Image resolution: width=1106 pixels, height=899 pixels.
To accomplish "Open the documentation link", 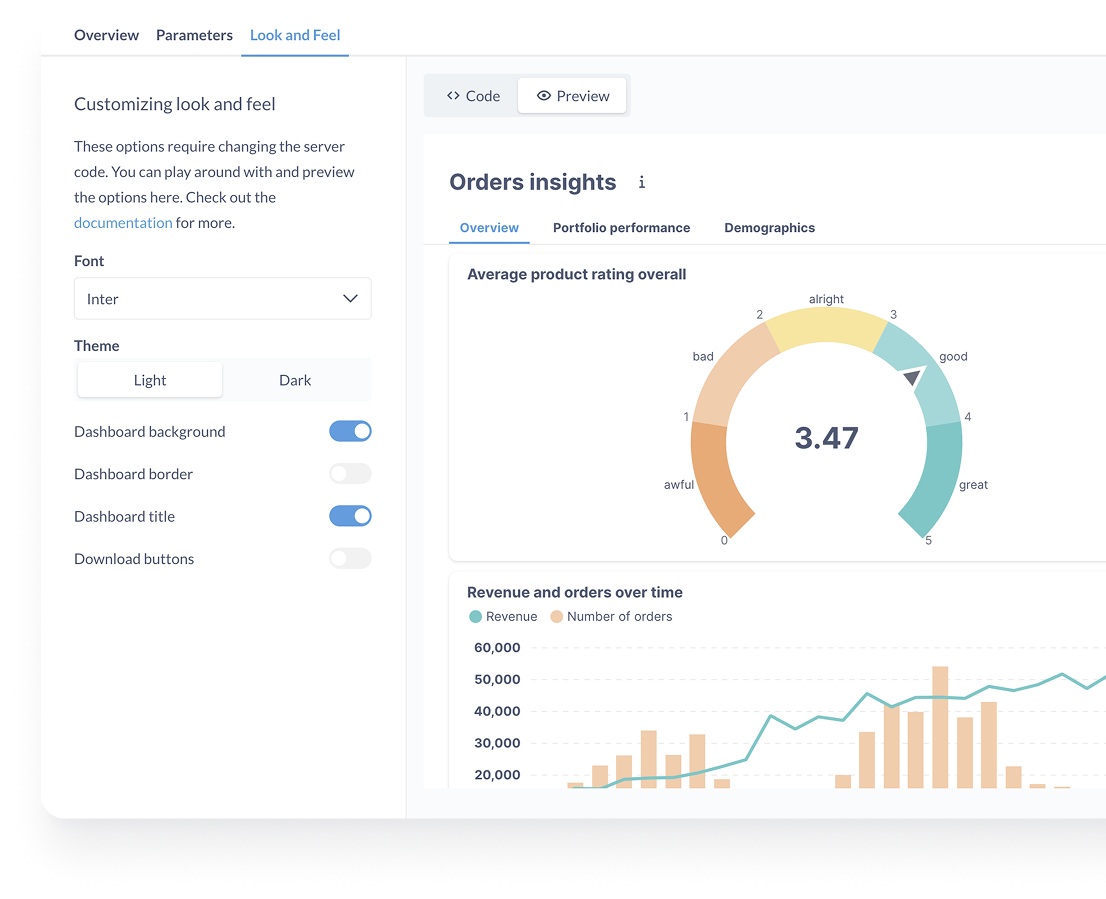I will point(123,223).
